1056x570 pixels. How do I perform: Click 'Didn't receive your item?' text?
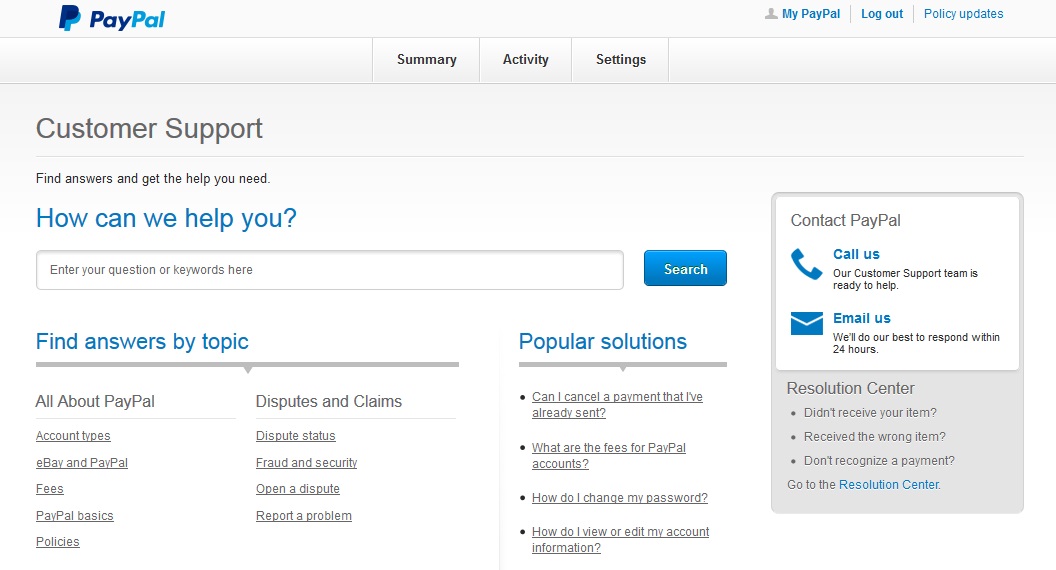tap(870, 412)
